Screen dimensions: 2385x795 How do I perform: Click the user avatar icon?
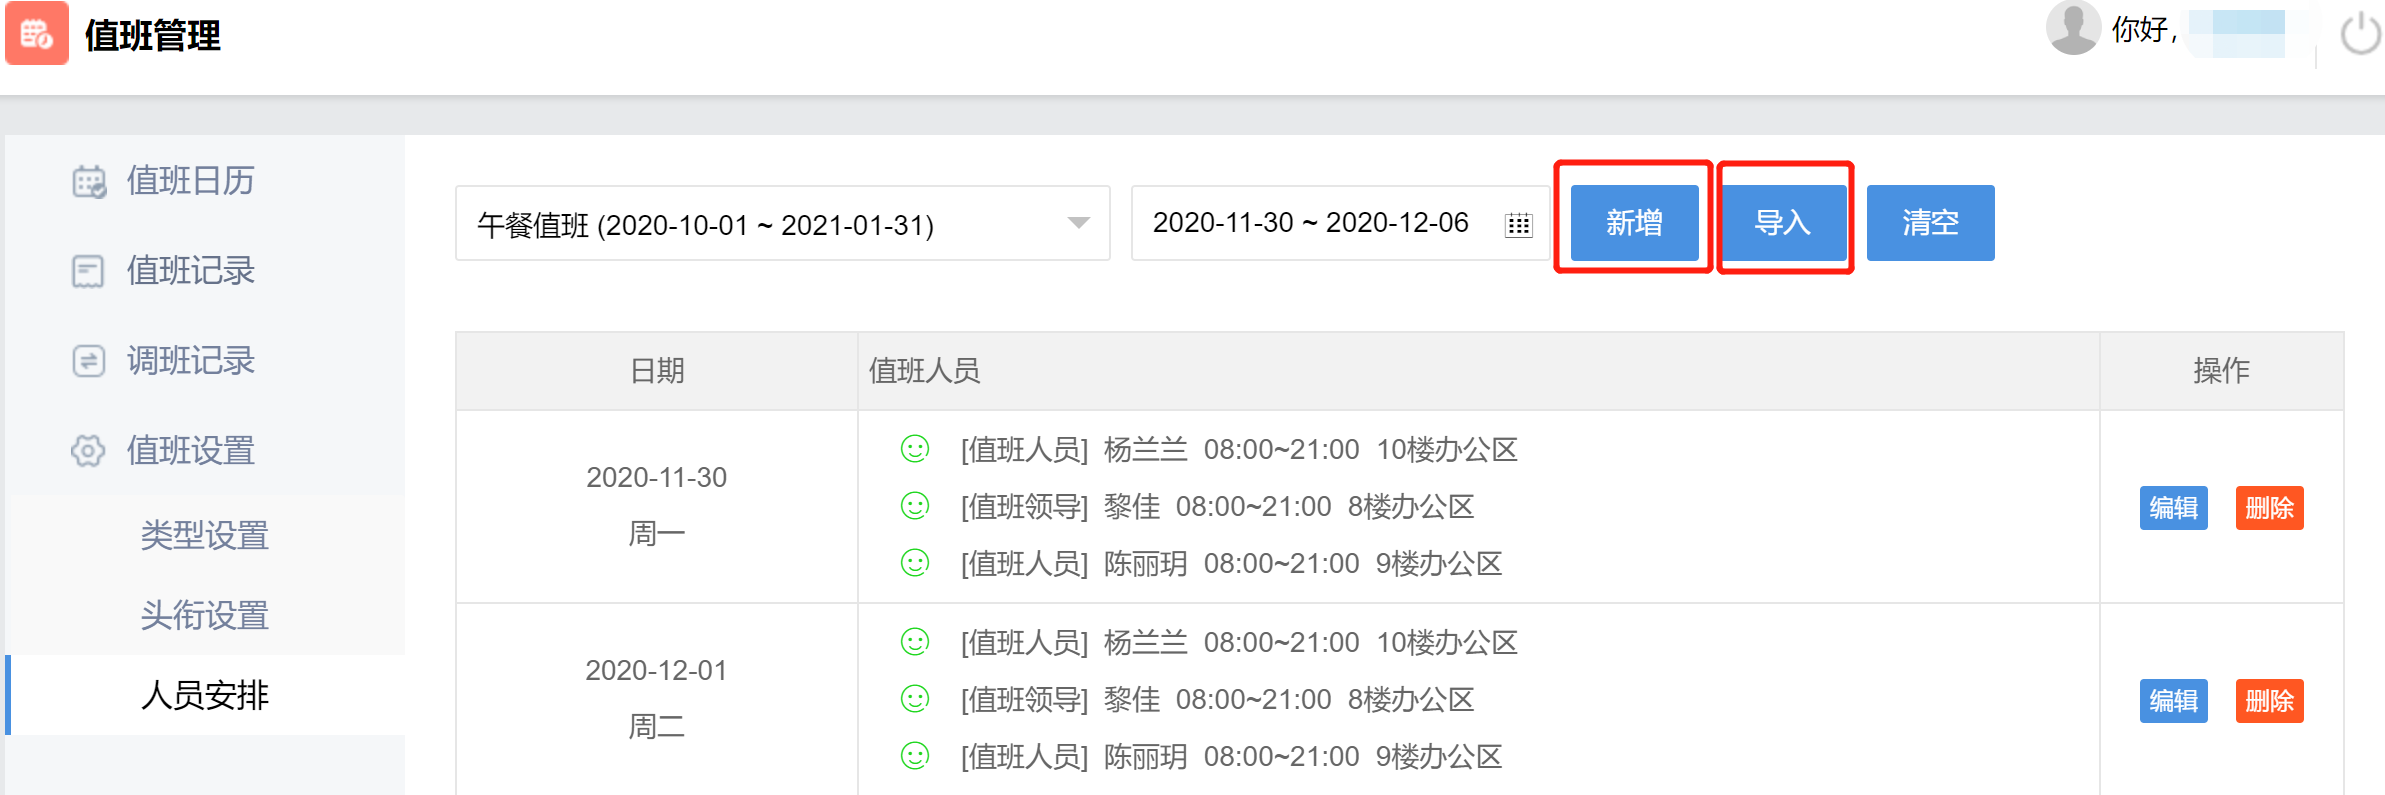2072,28
